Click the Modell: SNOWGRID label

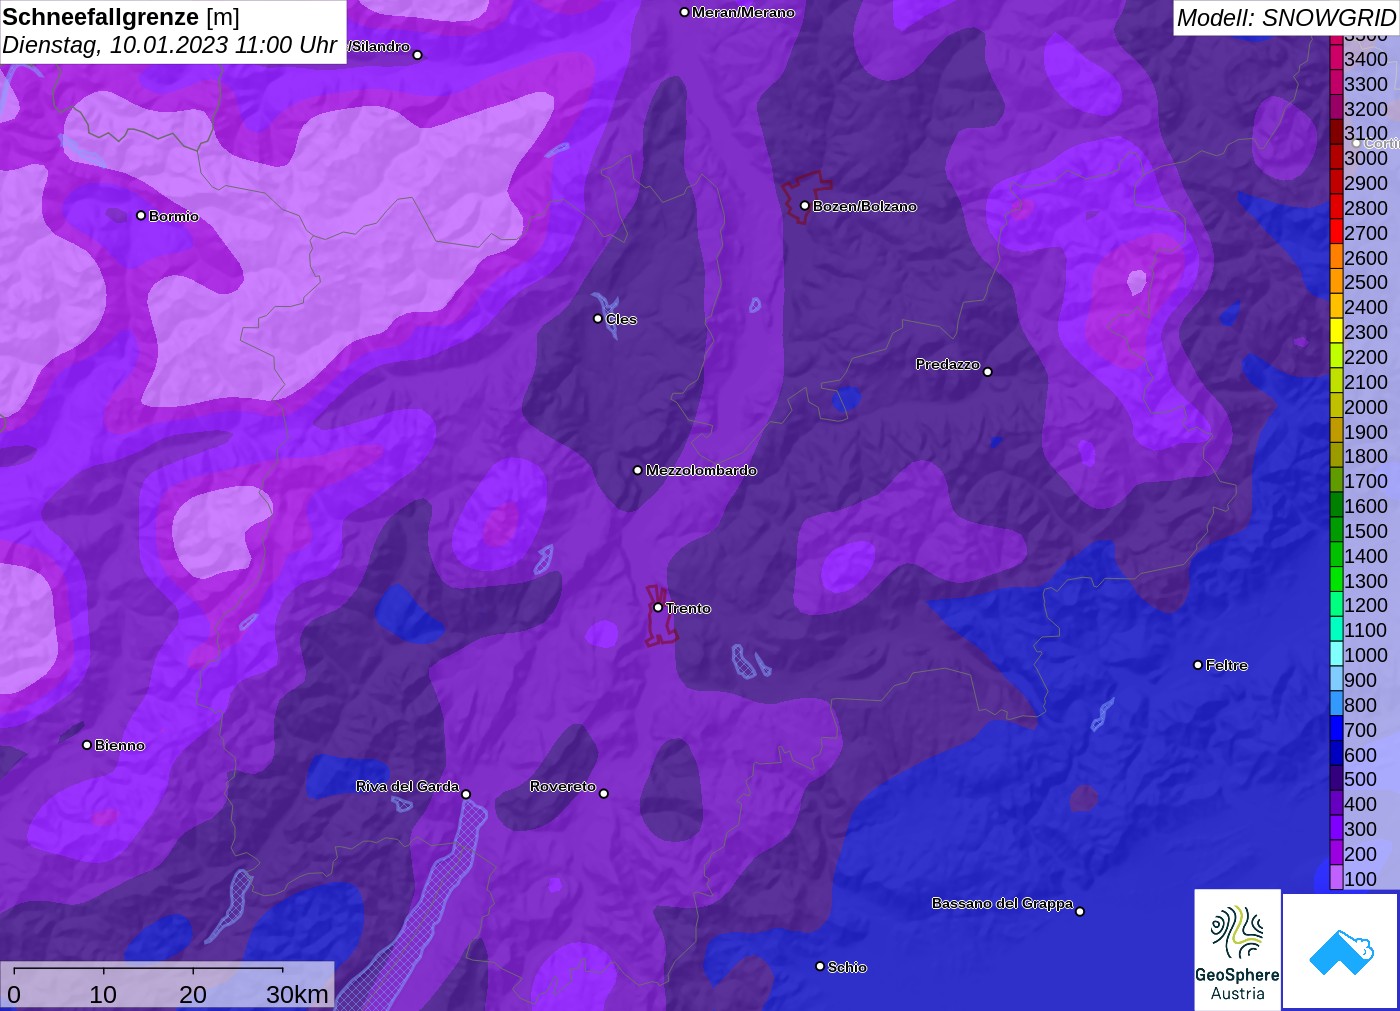pyautogui.click(x=1286, y=18)
